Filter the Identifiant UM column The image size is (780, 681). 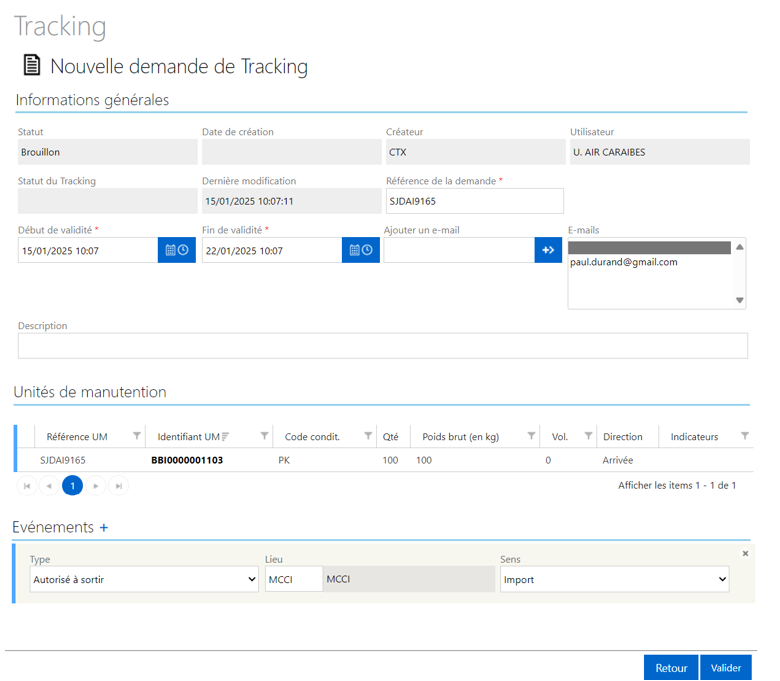(x=264, y=436)
